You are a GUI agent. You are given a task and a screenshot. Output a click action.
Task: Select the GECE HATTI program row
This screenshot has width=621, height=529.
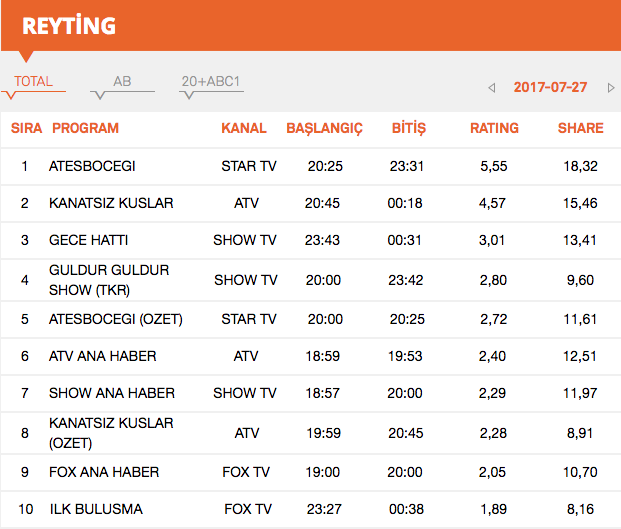88,240
